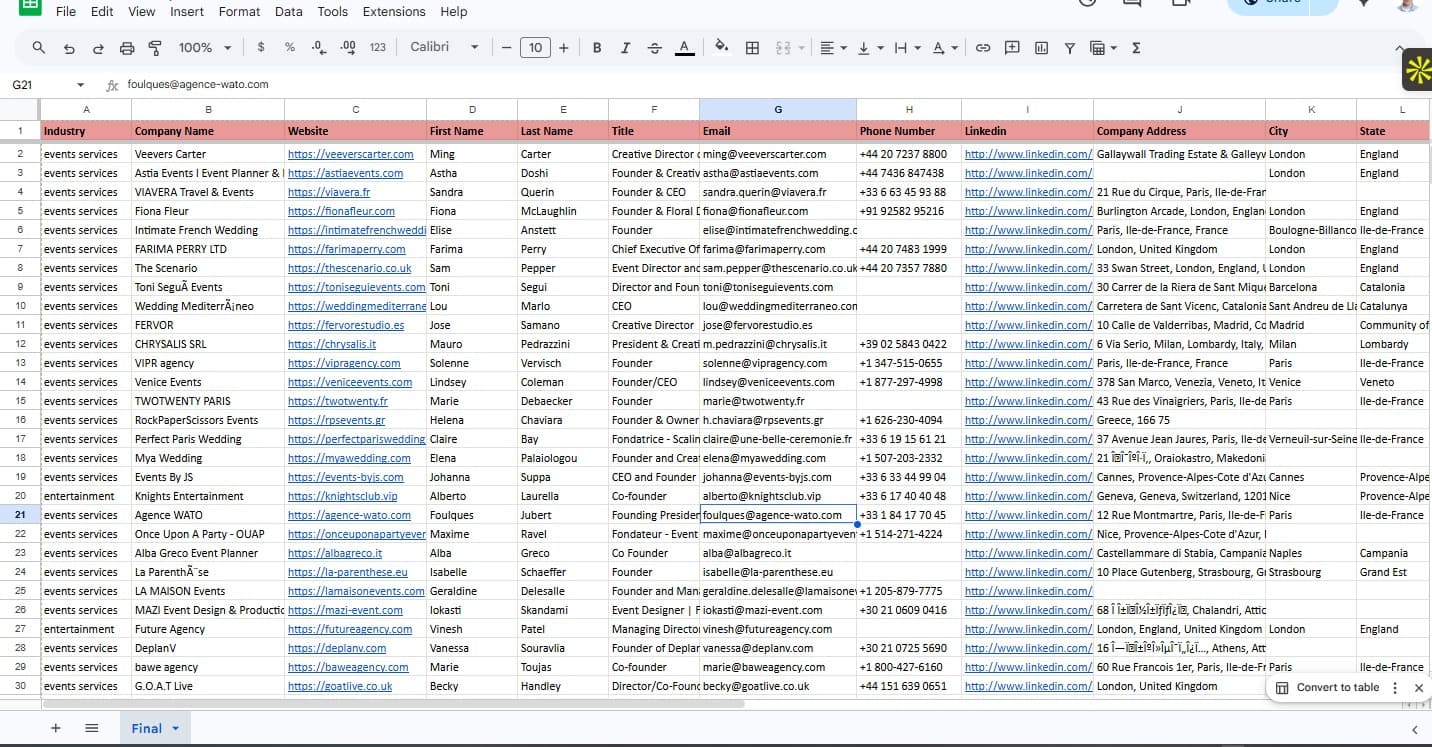Viewport: 1432px width, 747px height.
Task: Format selection as percent
Action: [x=290, y=47]
